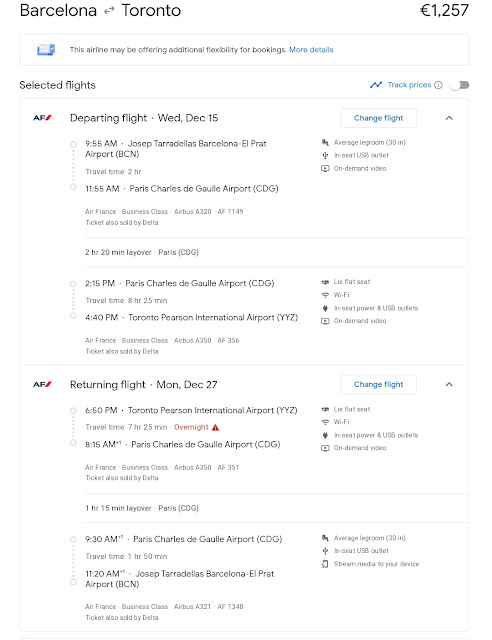Click the 2 hr 20 min layover row
This screenshot has width=492, height=640.
pos(276,252)
